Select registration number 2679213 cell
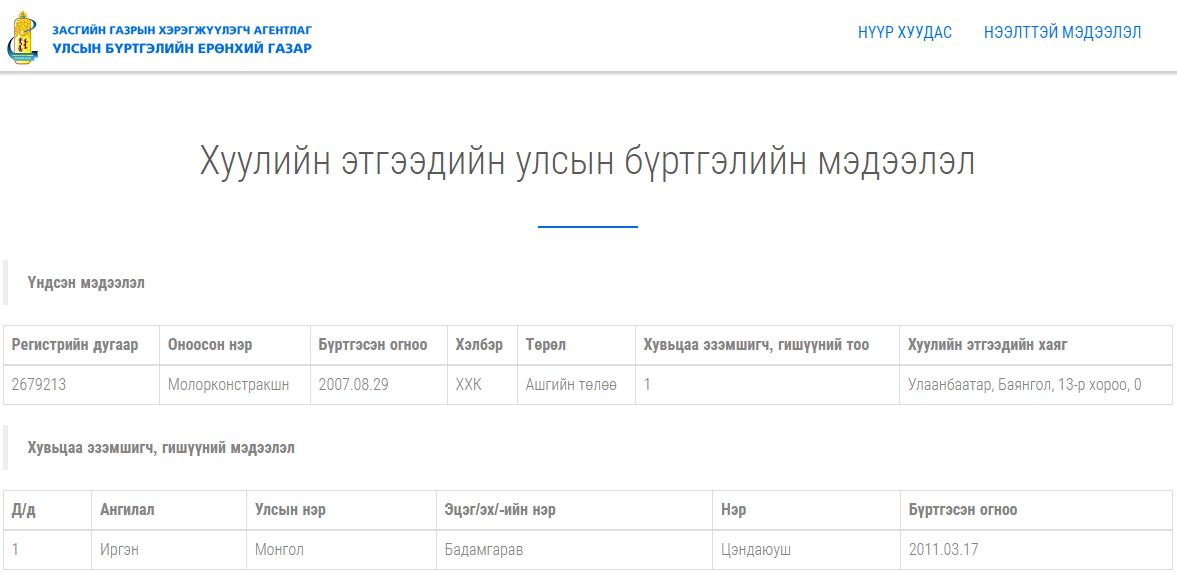 tap(39, 385)
